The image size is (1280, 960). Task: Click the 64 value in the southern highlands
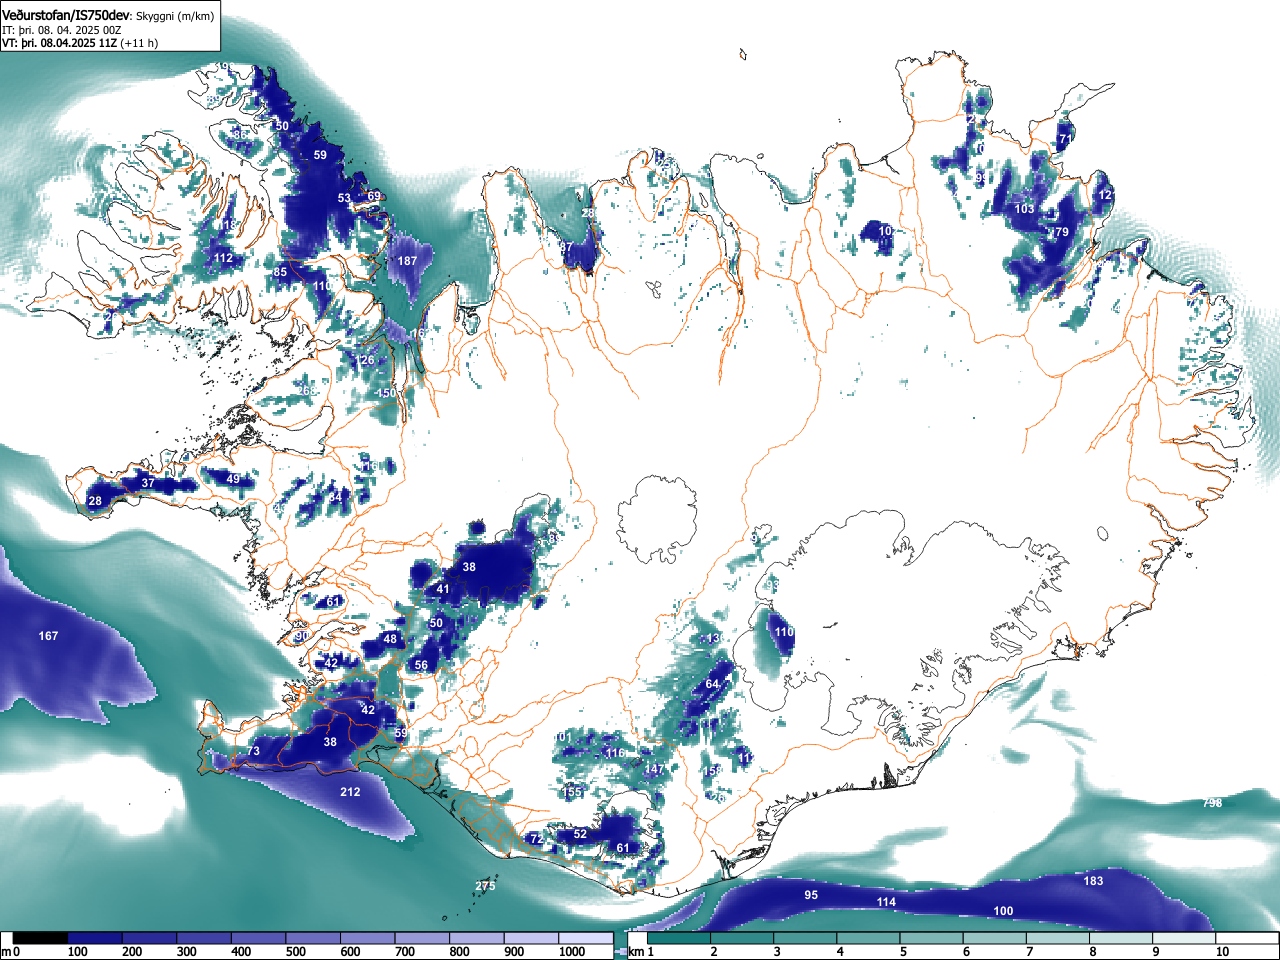(712, 684)
